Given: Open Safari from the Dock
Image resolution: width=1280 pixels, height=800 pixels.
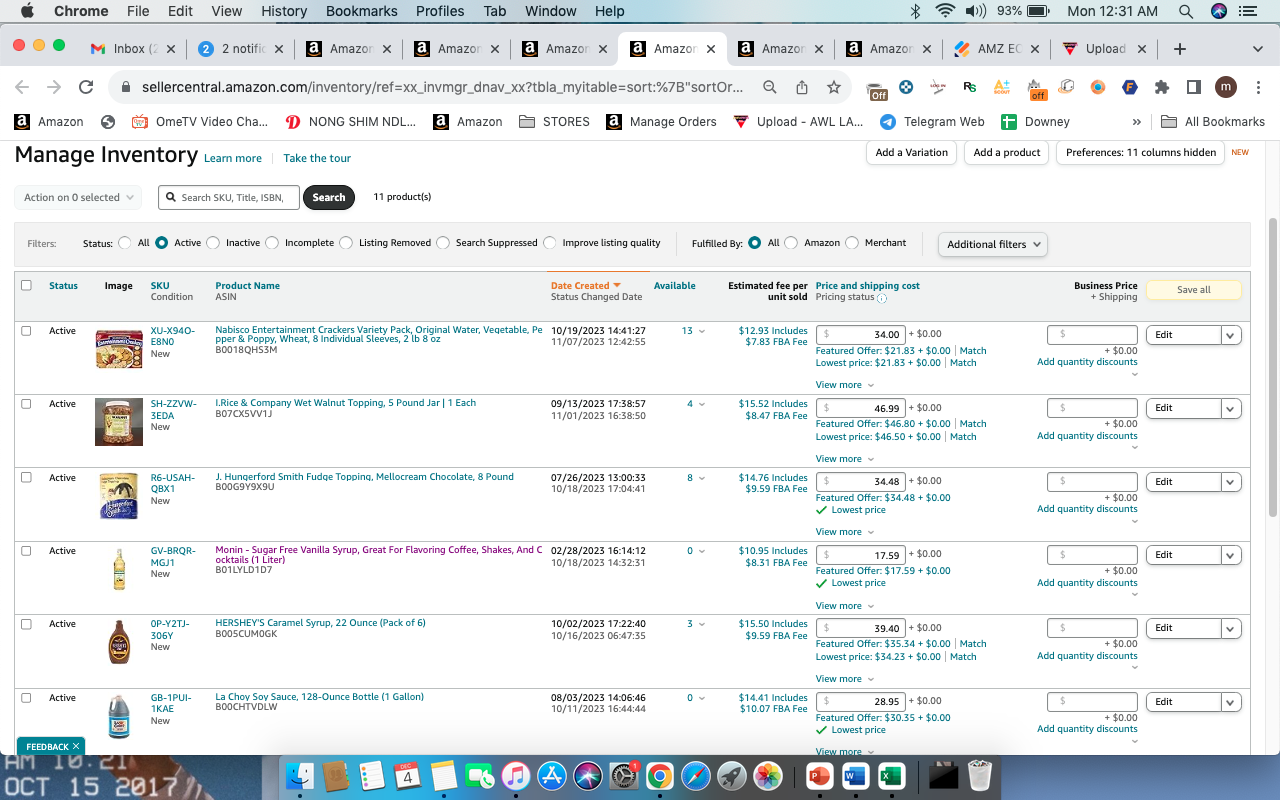Looking at the screenshot, I should [x=696, y=775].
